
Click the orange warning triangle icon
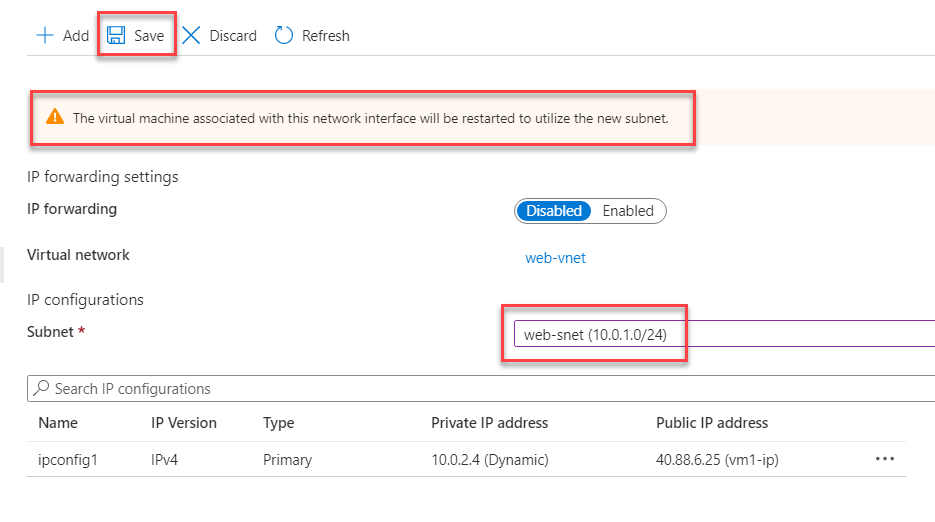pyautogui.click(x=54, y=118)
